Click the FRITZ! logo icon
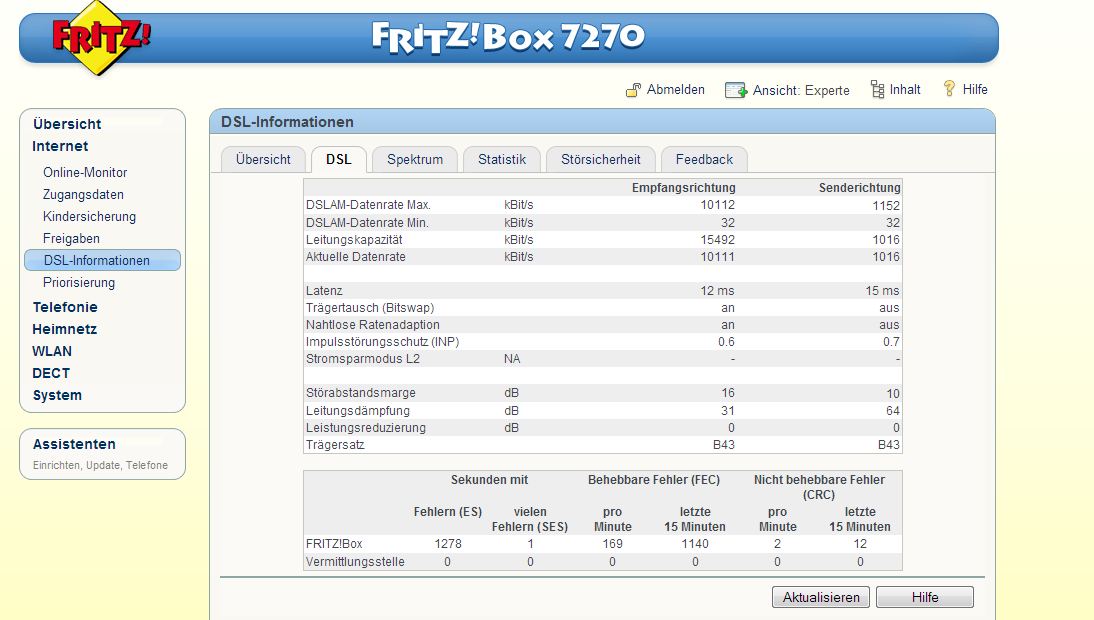Viewport: 1094px width, 620px height. pyautogui.click(x=101, y=39)
